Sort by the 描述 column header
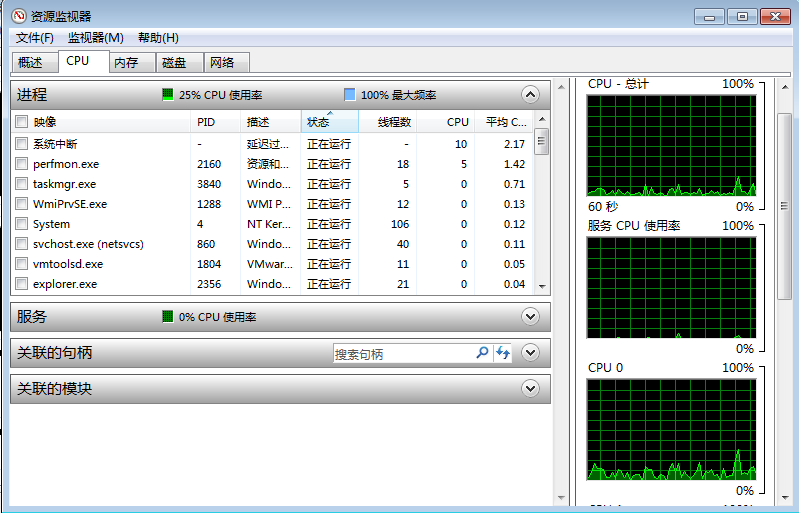This screenshot has height=513, width=799. pos(271,122)
